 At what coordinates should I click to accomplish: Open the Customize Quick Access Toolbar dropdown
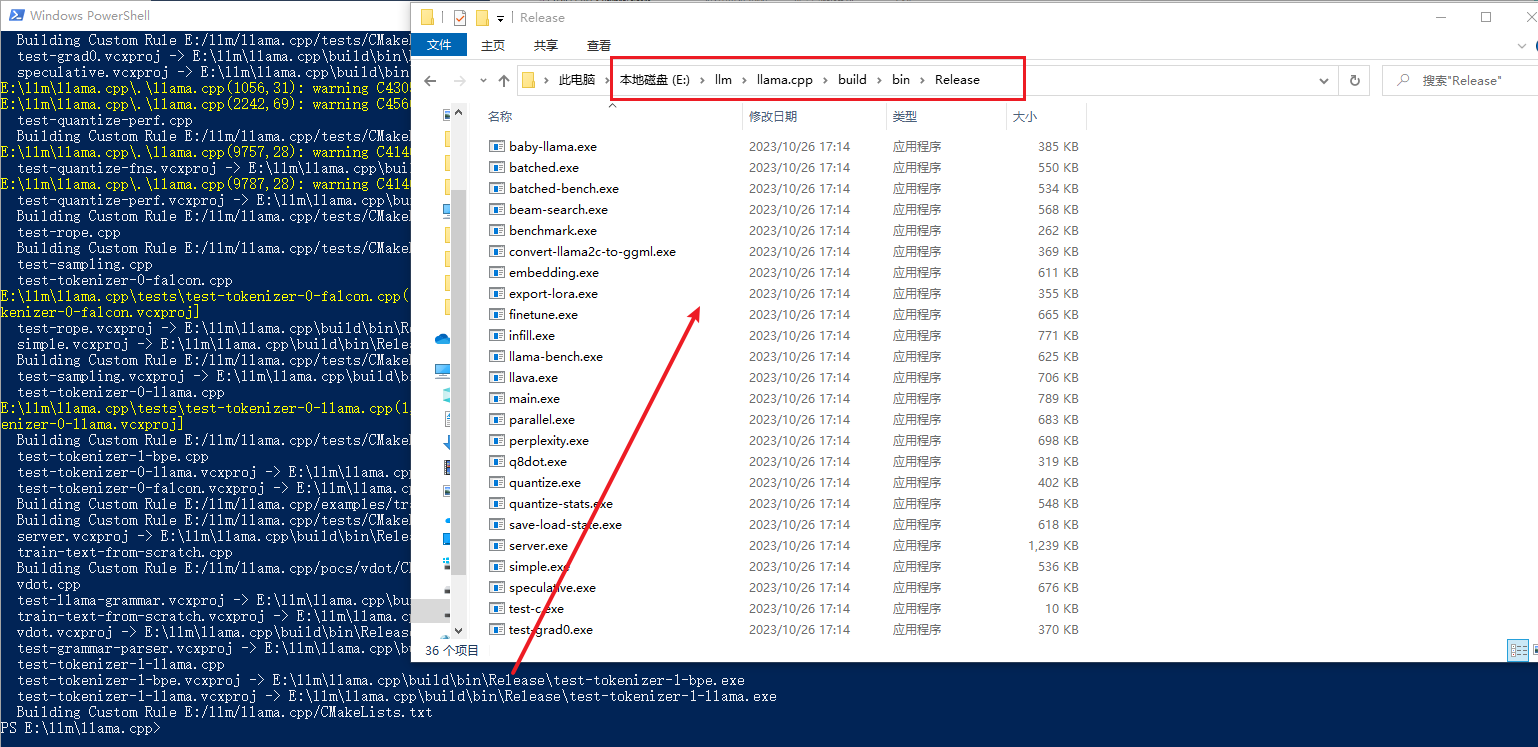click(x=500, y=18)
